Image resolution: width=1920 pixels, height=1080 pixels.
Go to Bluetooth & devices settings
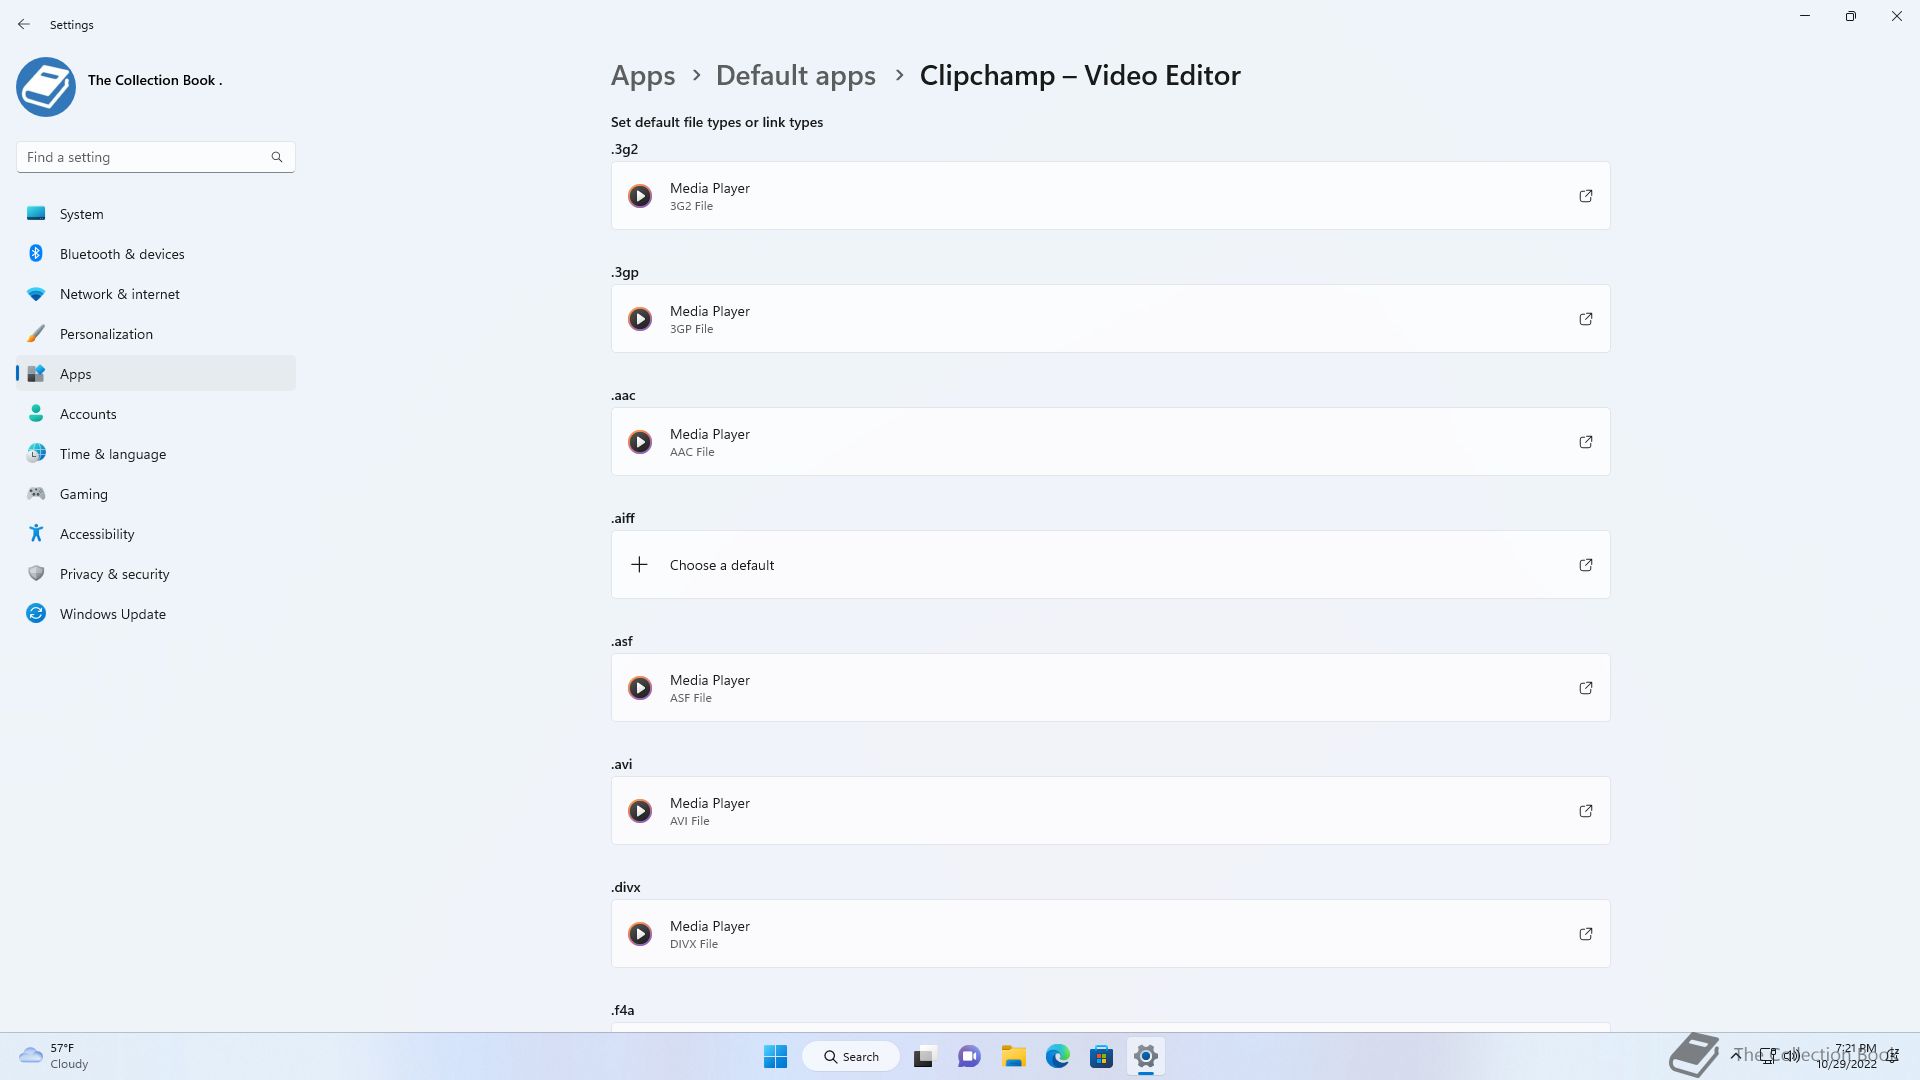pos(122,254)
